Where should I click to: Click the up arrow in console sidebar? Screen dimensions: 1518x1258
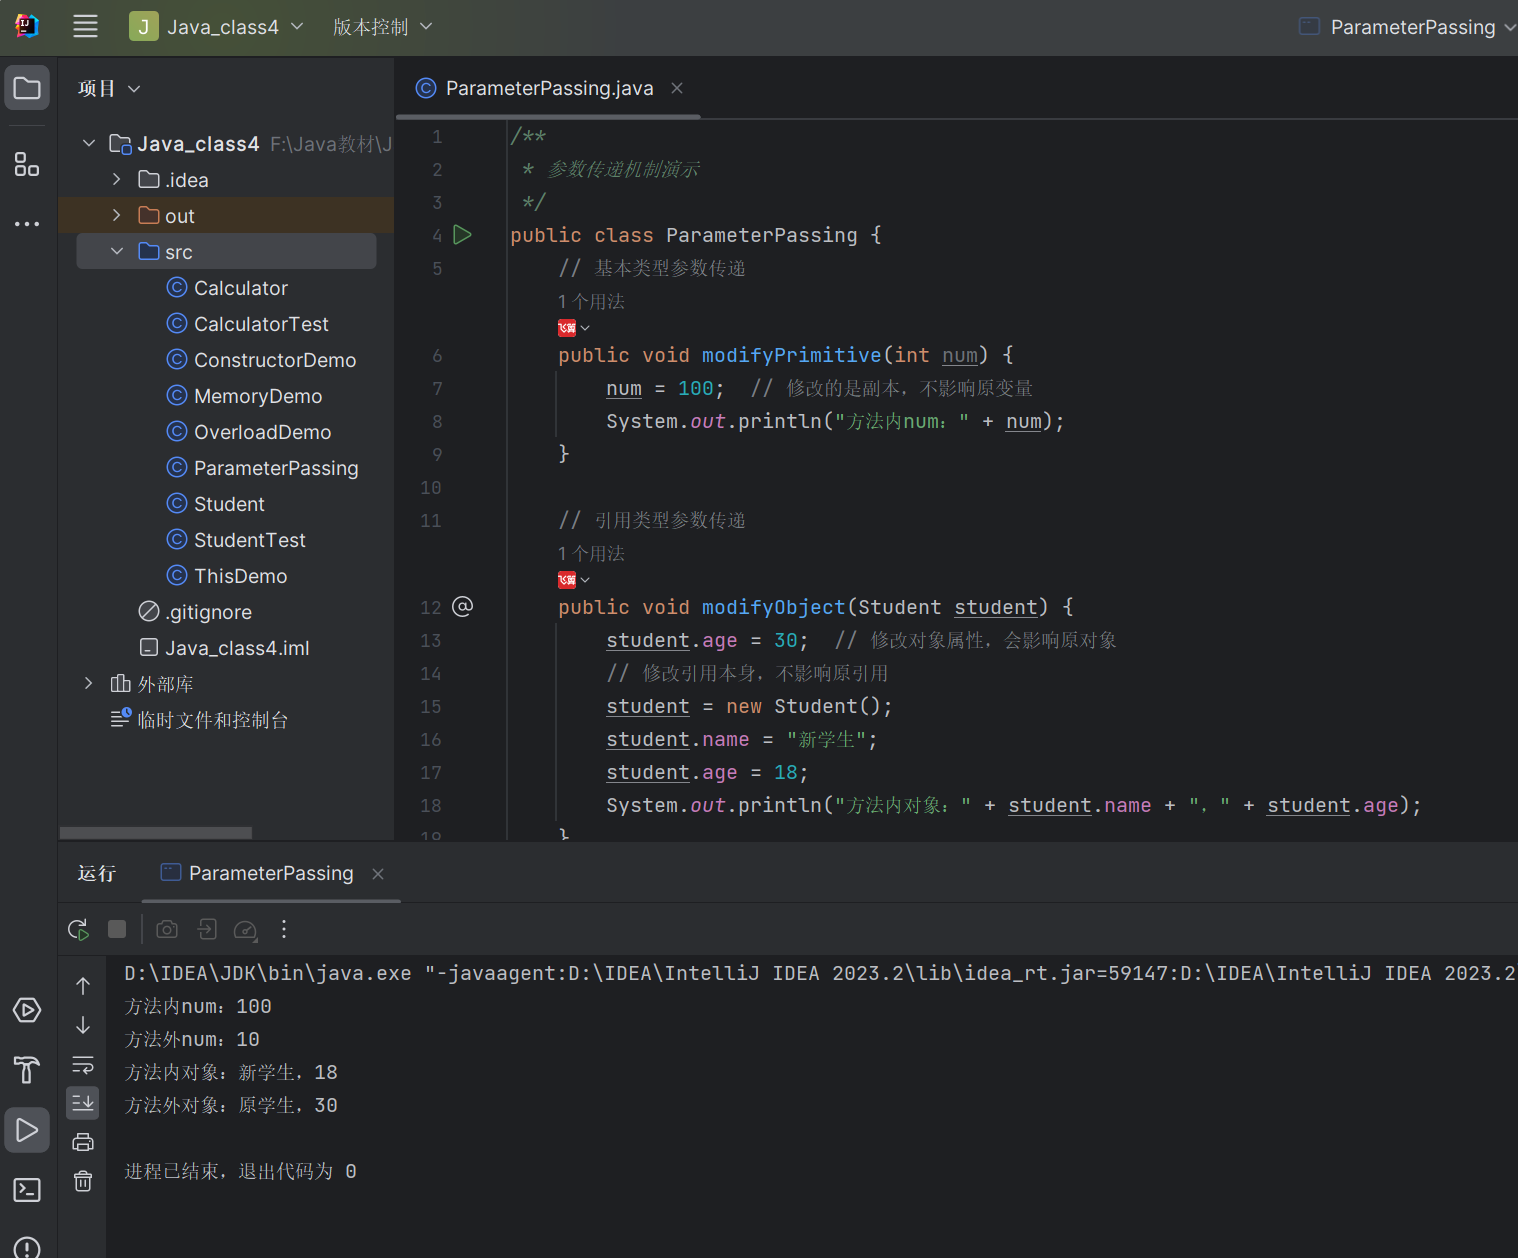(x=83, y=986)
